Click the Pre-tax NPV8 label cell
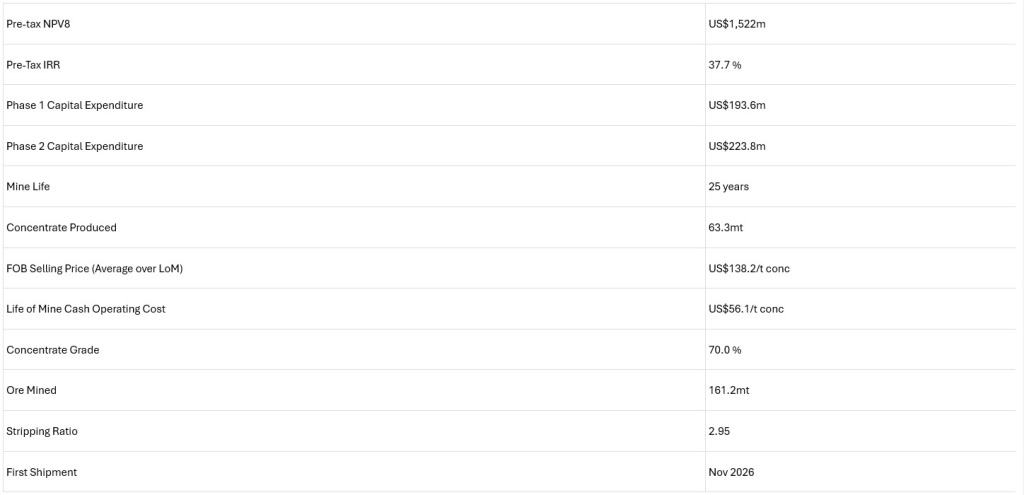The width and height of the screenshot is (1024, 495). point(38,24)
